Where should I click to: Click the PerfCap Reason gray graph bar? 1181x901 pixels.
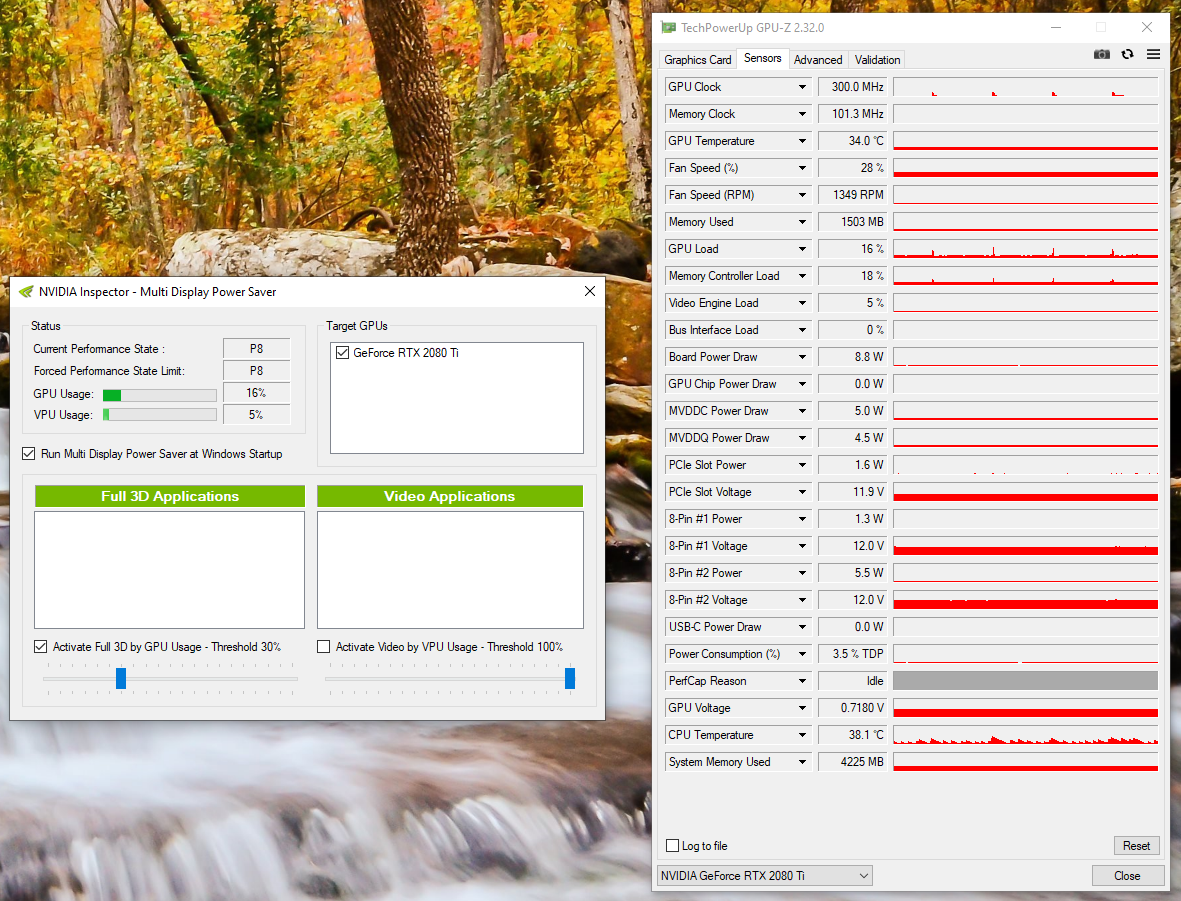pyautogui.click(x=1025, y=681)
